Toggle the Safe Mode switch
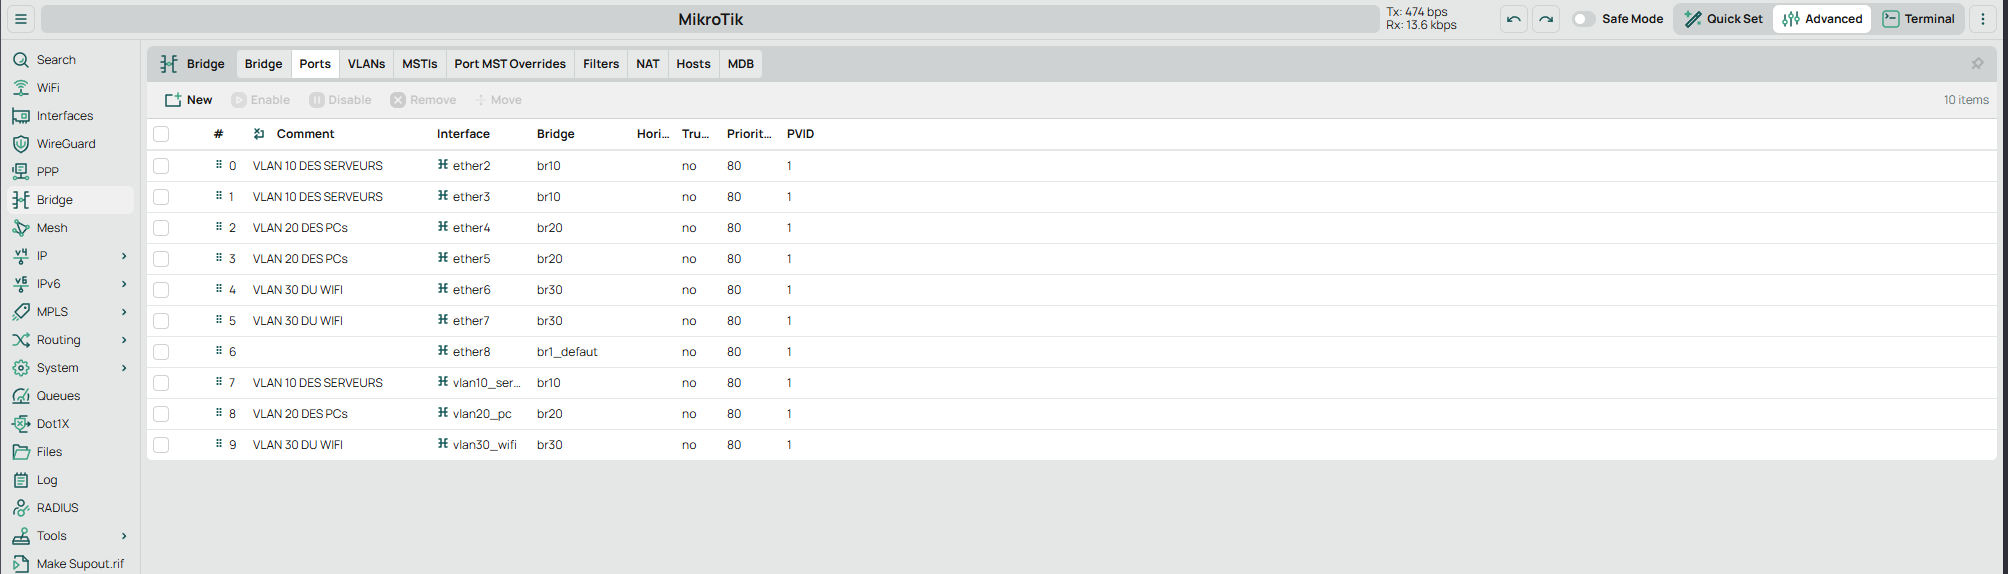This screenshot has width=2008, height=574. tap(1583, 19)
